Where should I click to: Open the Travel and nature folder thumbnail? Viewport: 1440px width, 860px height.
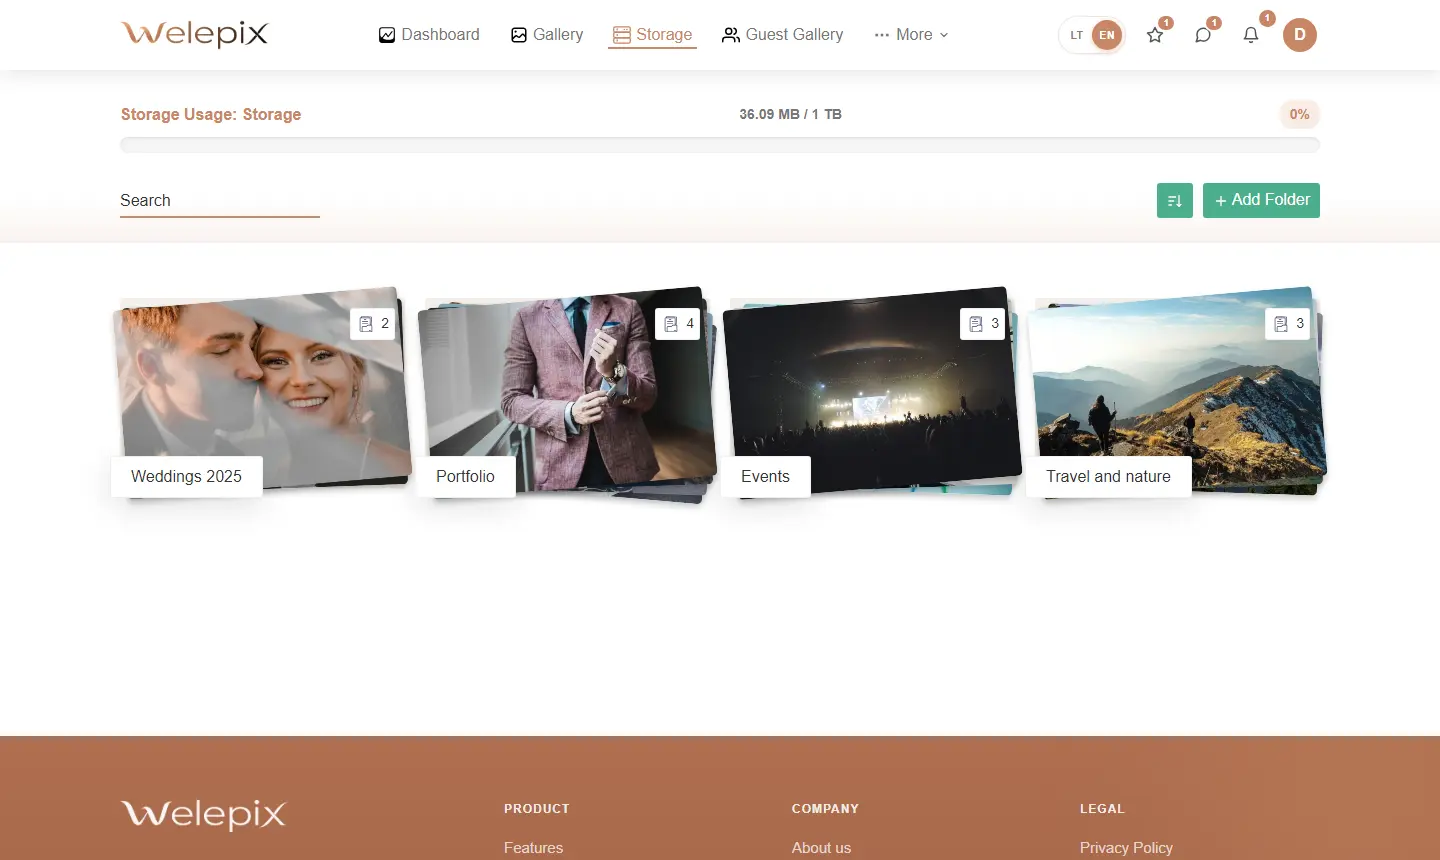1177,390
